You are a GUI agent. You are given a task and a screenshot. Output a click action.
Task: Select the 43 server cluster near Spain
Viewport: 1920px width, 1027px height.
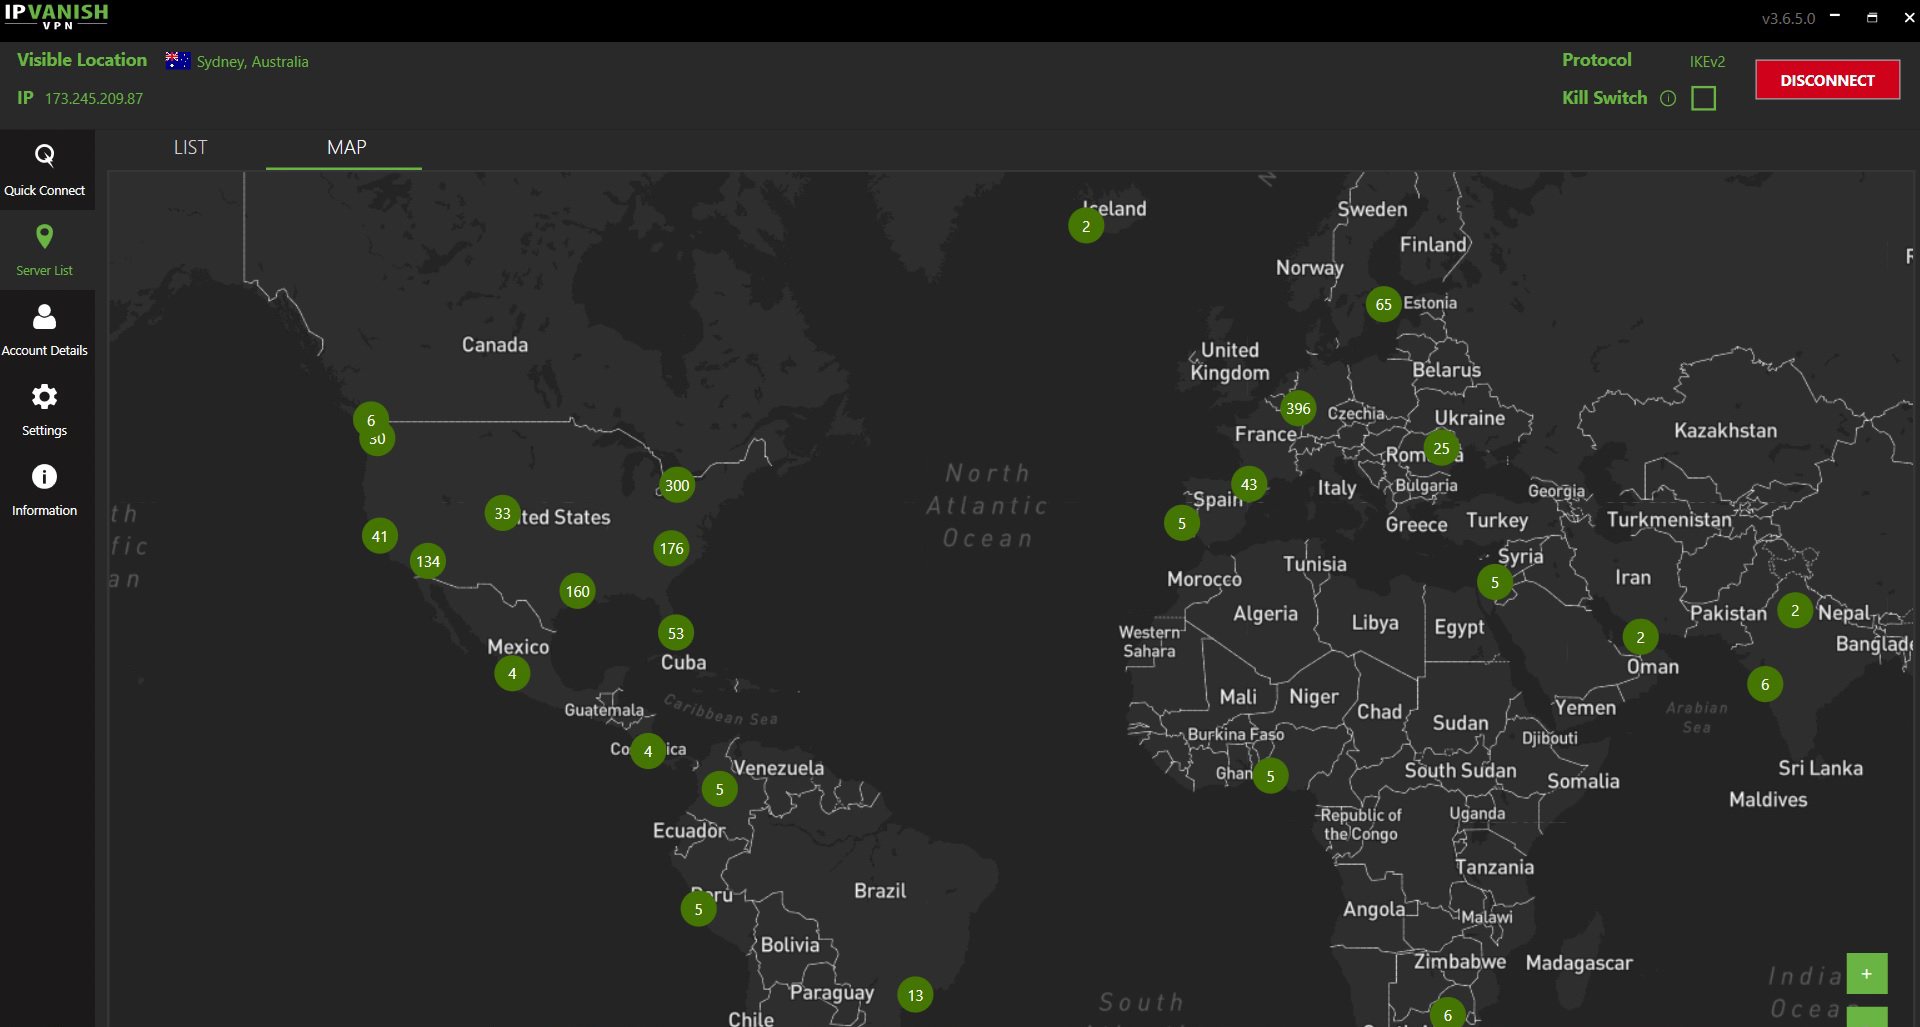click(1249, 485)
